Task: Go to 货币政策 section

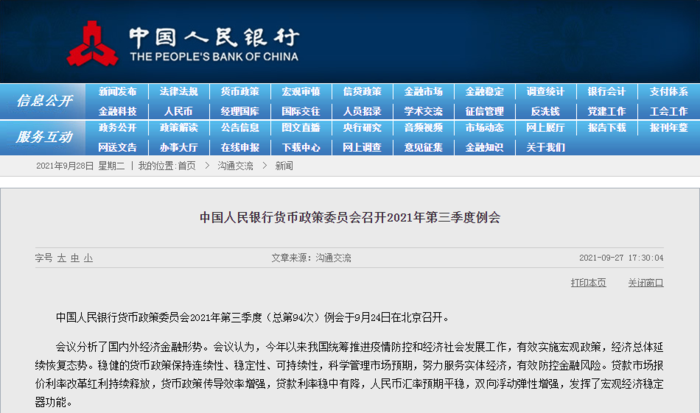Action: 240,92
